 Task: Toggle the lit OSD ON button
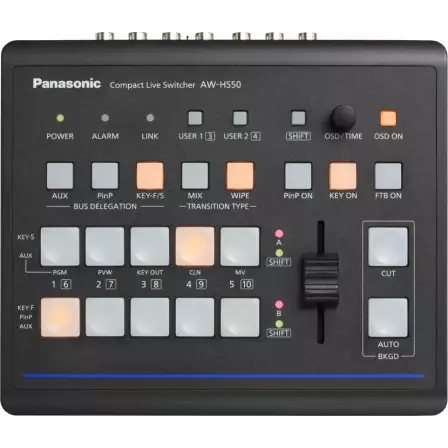click(x=388, y=118)
